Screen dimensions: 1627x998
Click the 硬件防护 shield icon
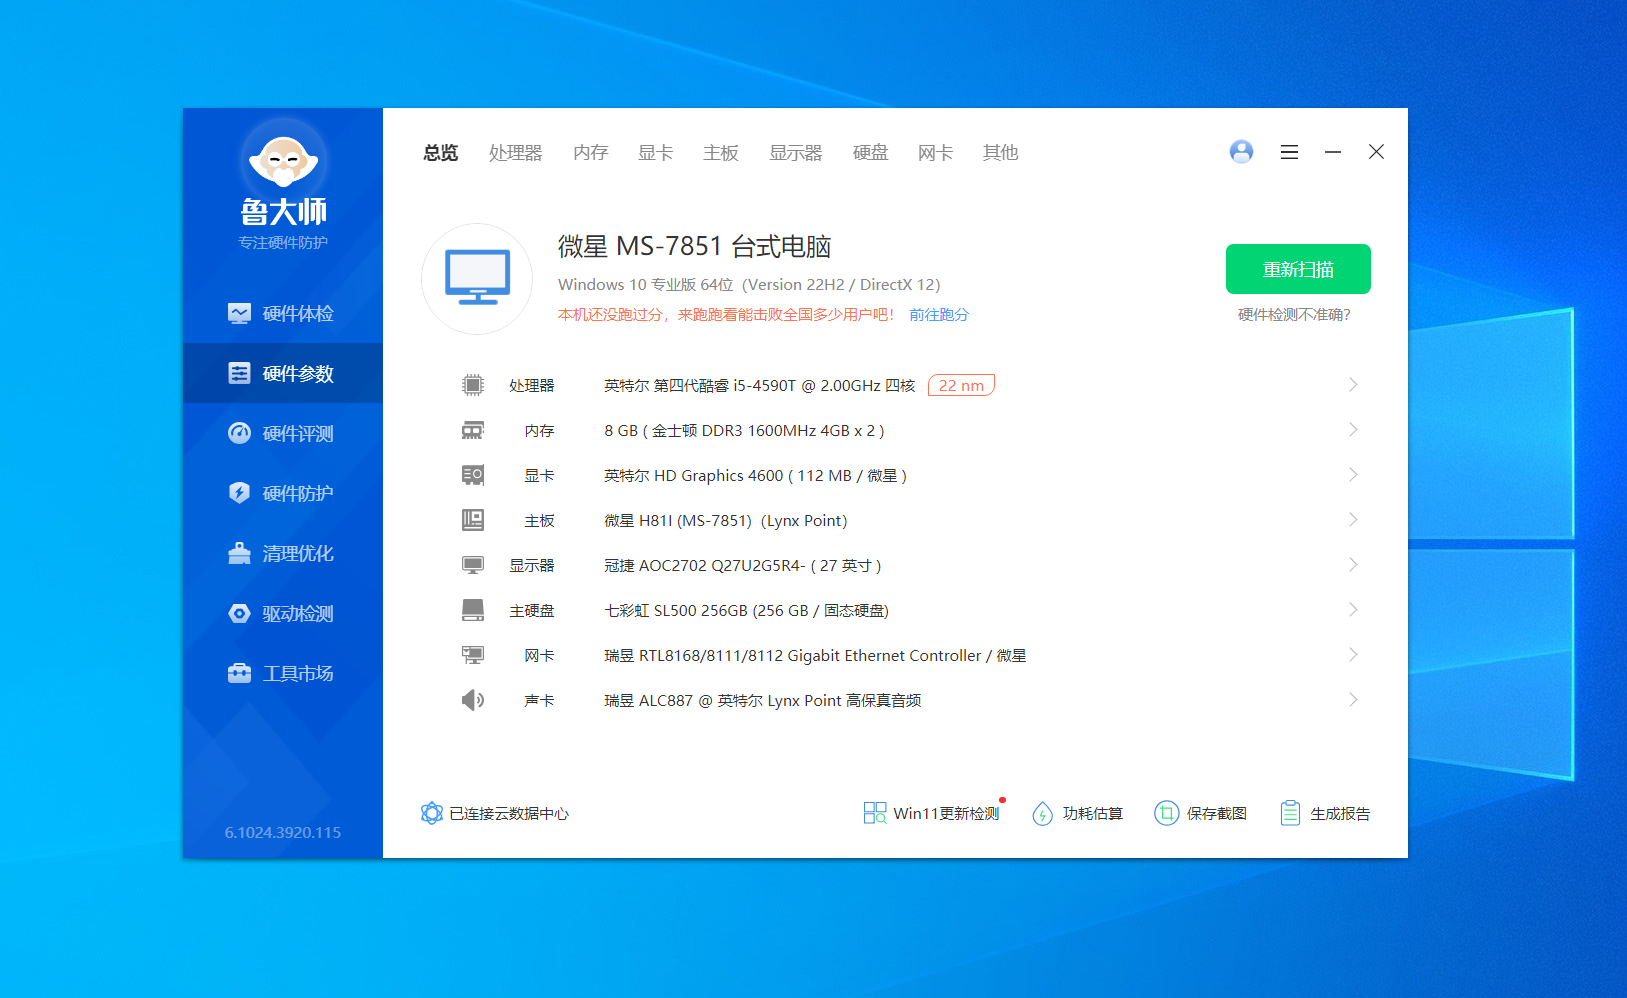click(239, 493)
